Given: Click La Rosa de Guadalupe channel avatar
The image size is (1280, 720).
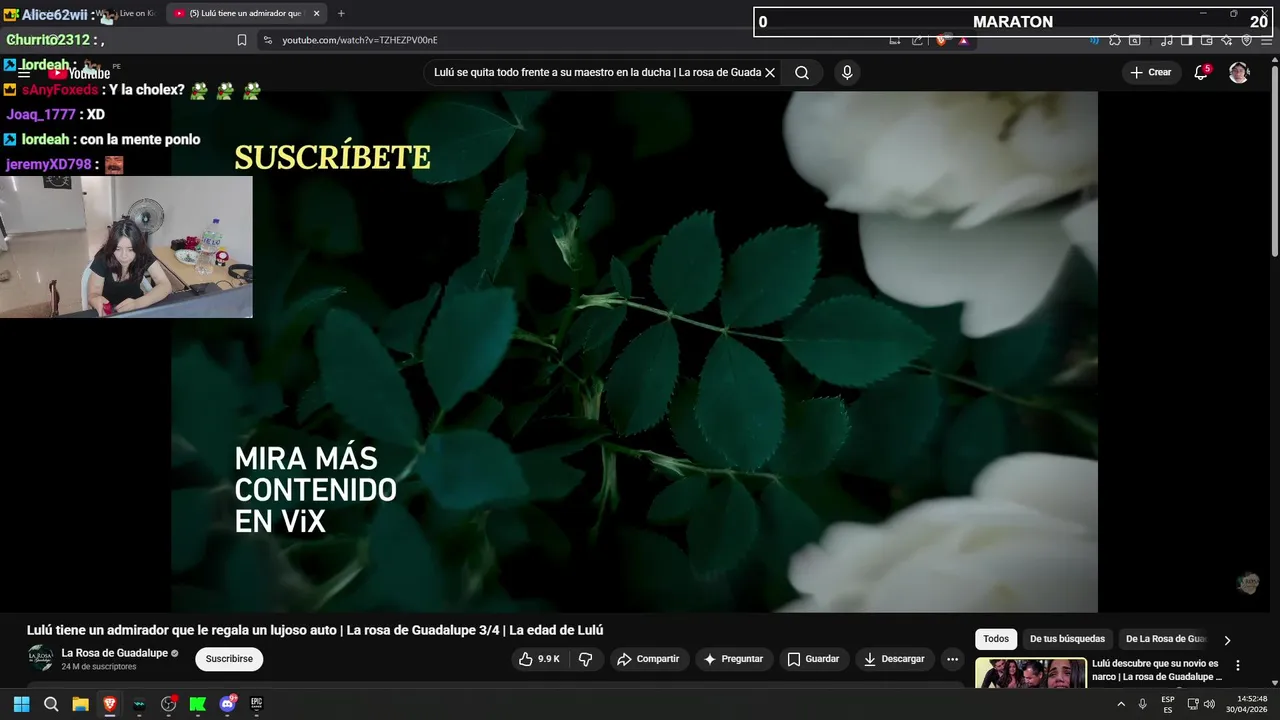Looking at the screenshot, I should [x=41, y=658].
